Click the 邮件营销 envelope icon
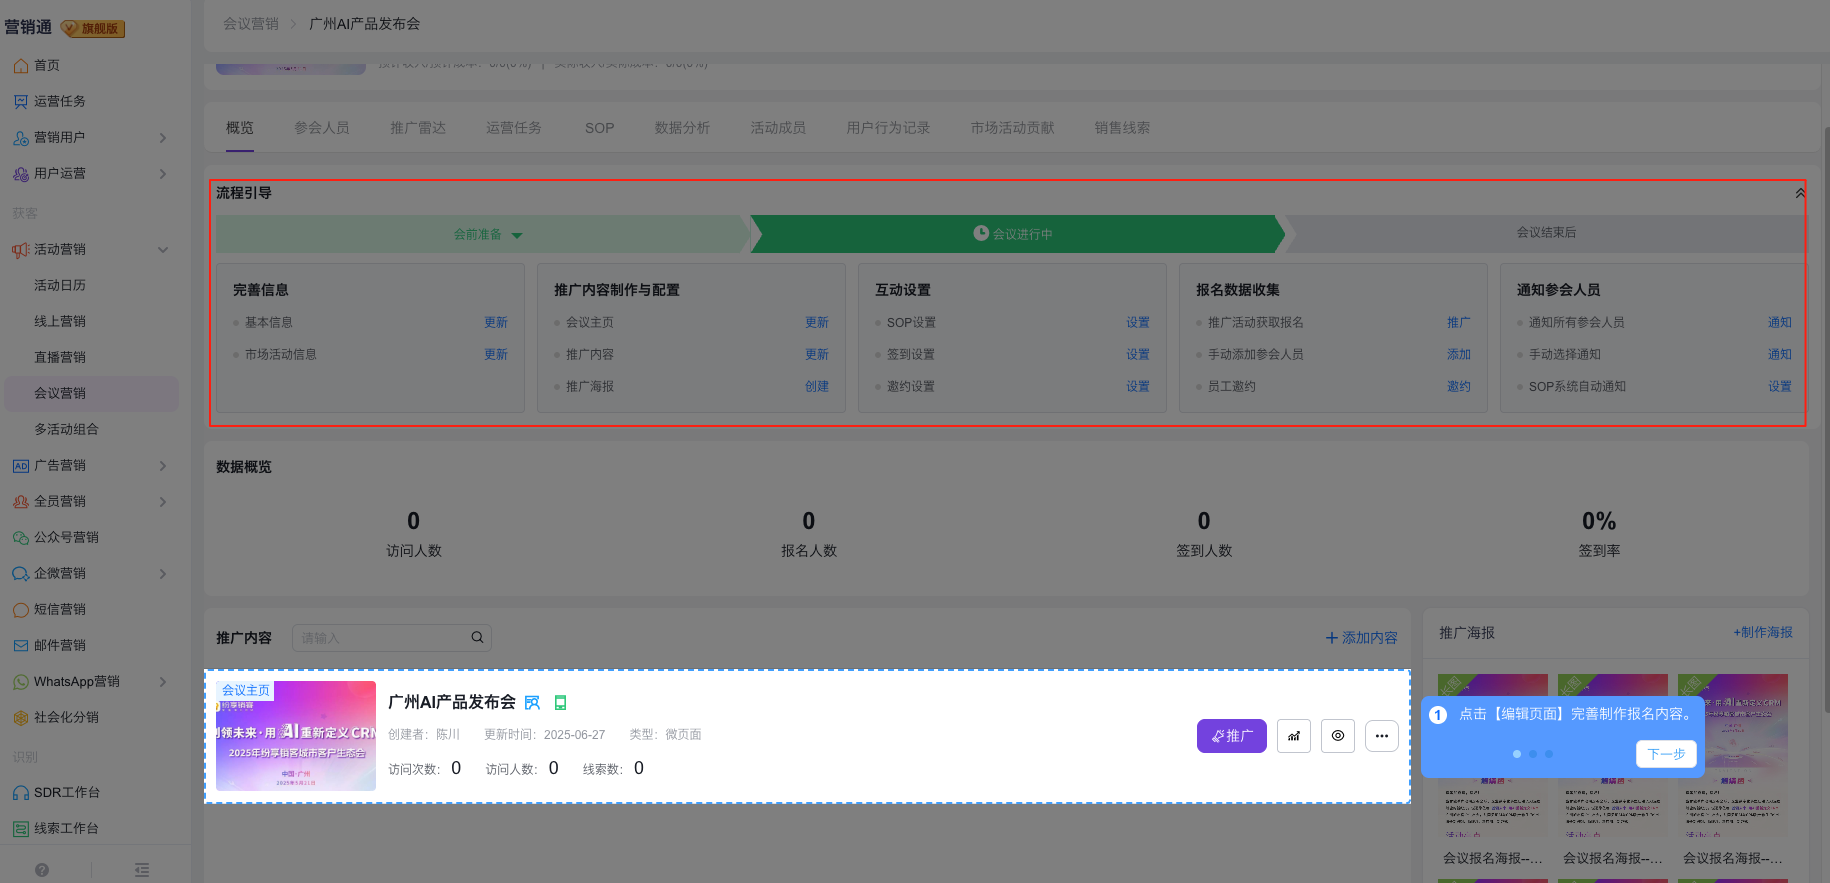This screenshot has width=1830, height=883. tap(20, 646)
